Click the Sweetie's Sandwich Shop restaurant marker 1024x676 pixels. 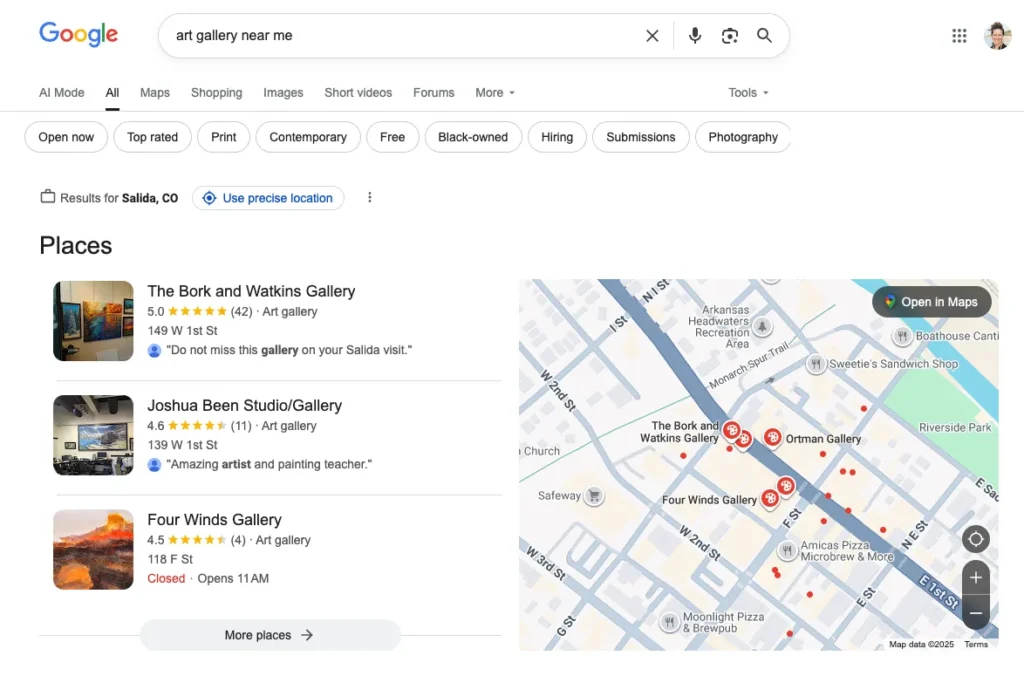pyautogui.click(x=816, y=364)
